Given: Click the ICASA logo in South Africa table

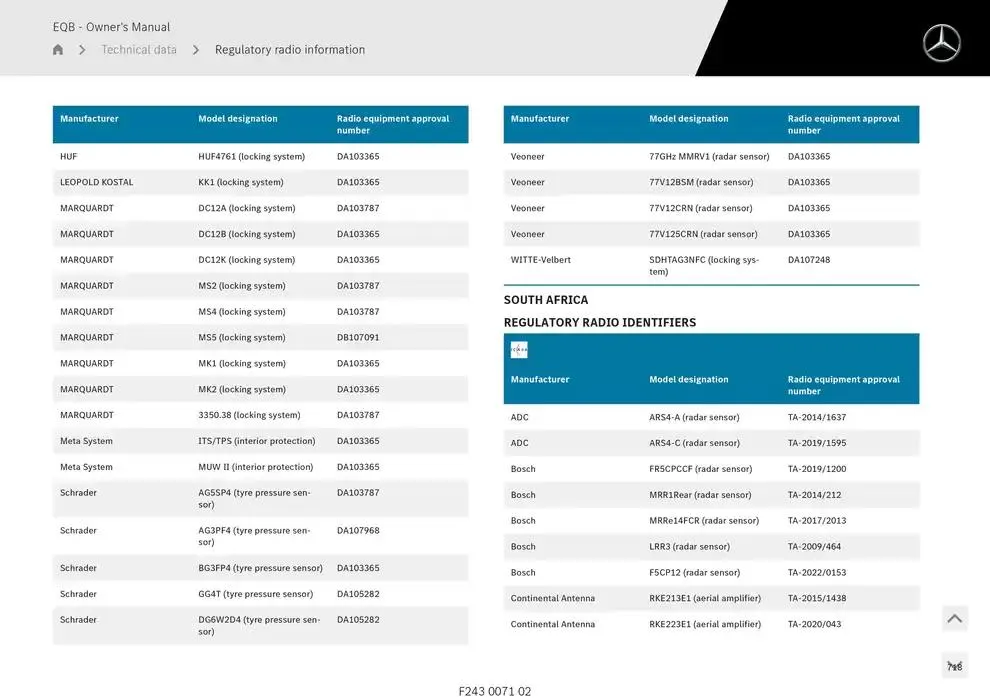Looking at the screenshot, I should [519, 350].
